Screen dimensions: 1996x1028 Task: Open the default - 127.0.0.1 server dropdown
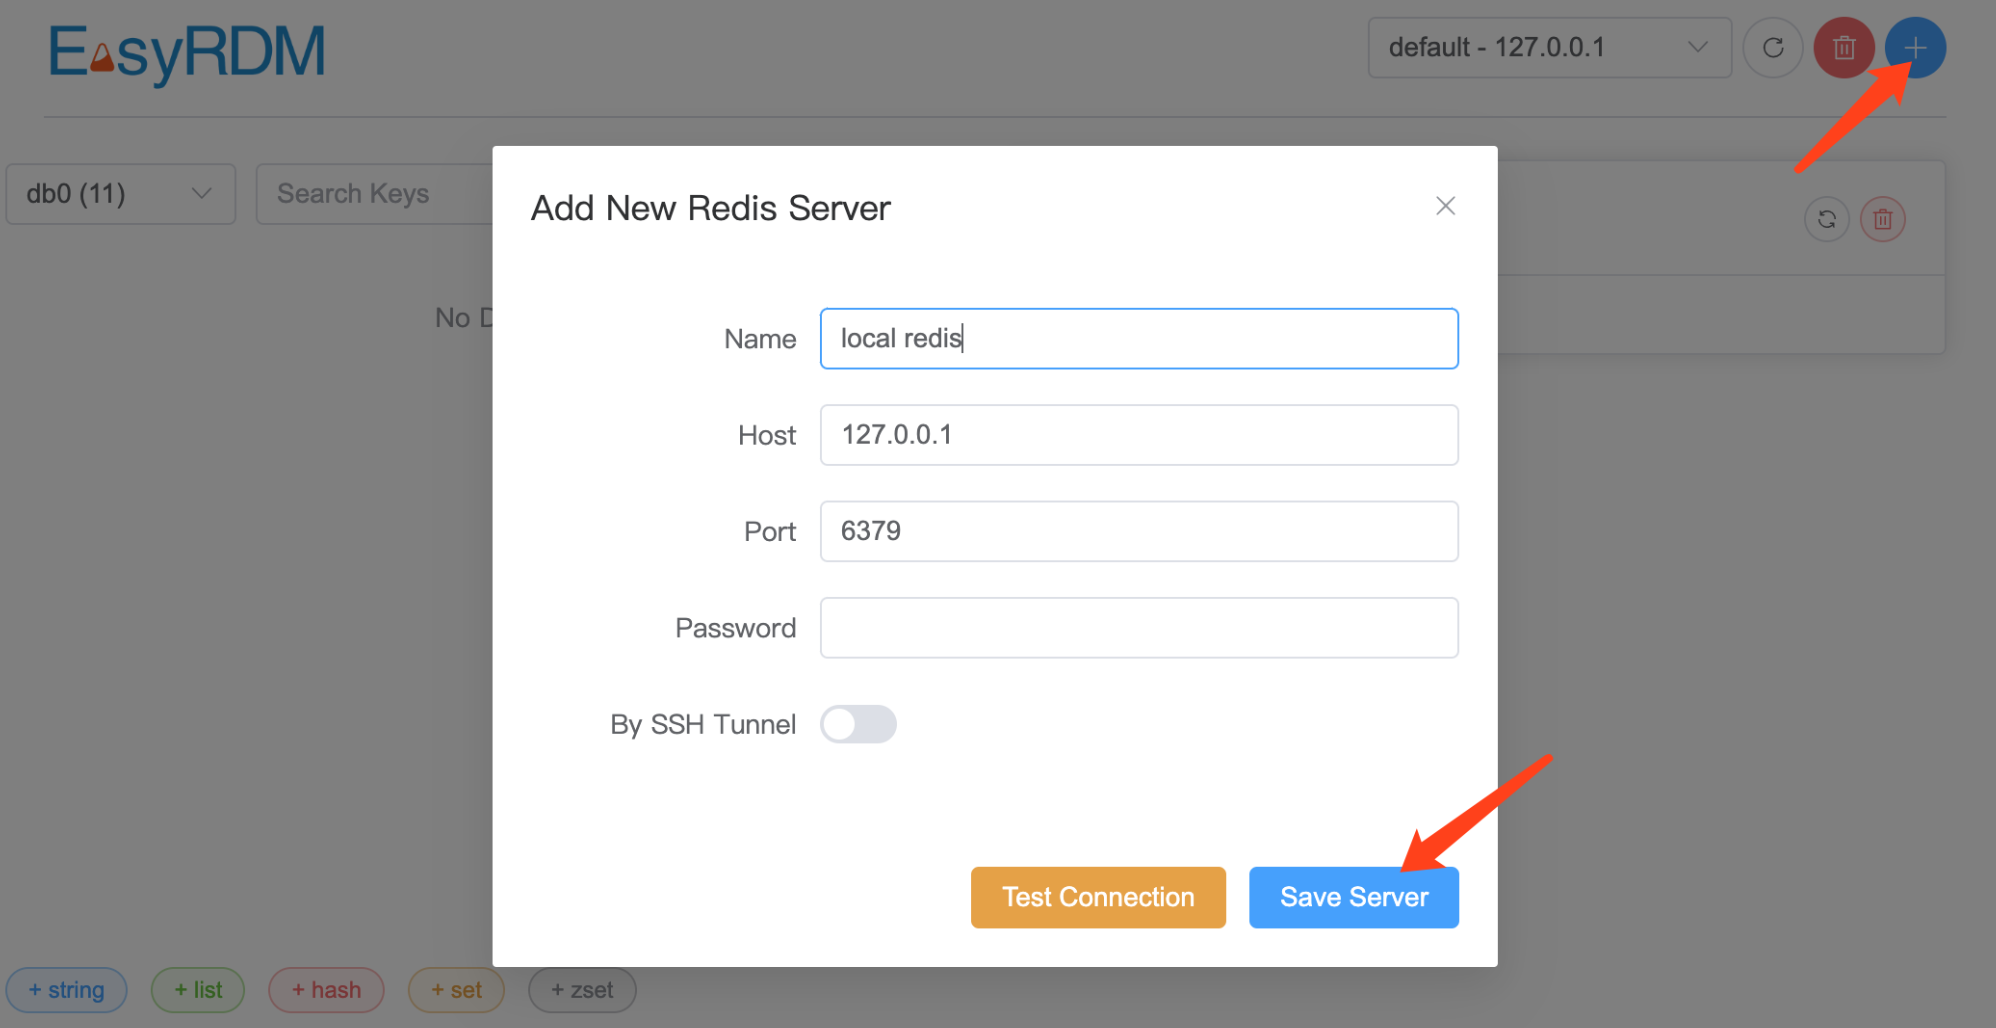(1549, 47)
